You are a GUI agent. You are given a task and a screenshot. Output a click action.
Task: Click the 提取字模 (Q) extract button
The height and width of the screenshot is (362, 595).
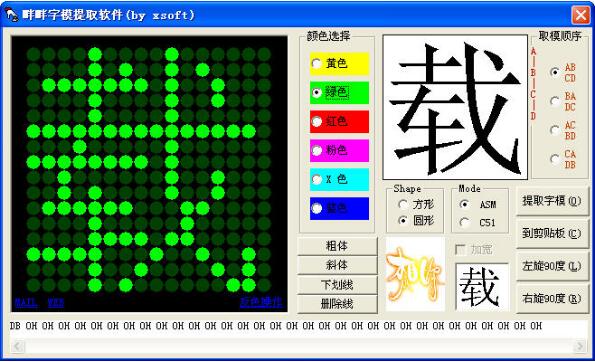point(552,201)
